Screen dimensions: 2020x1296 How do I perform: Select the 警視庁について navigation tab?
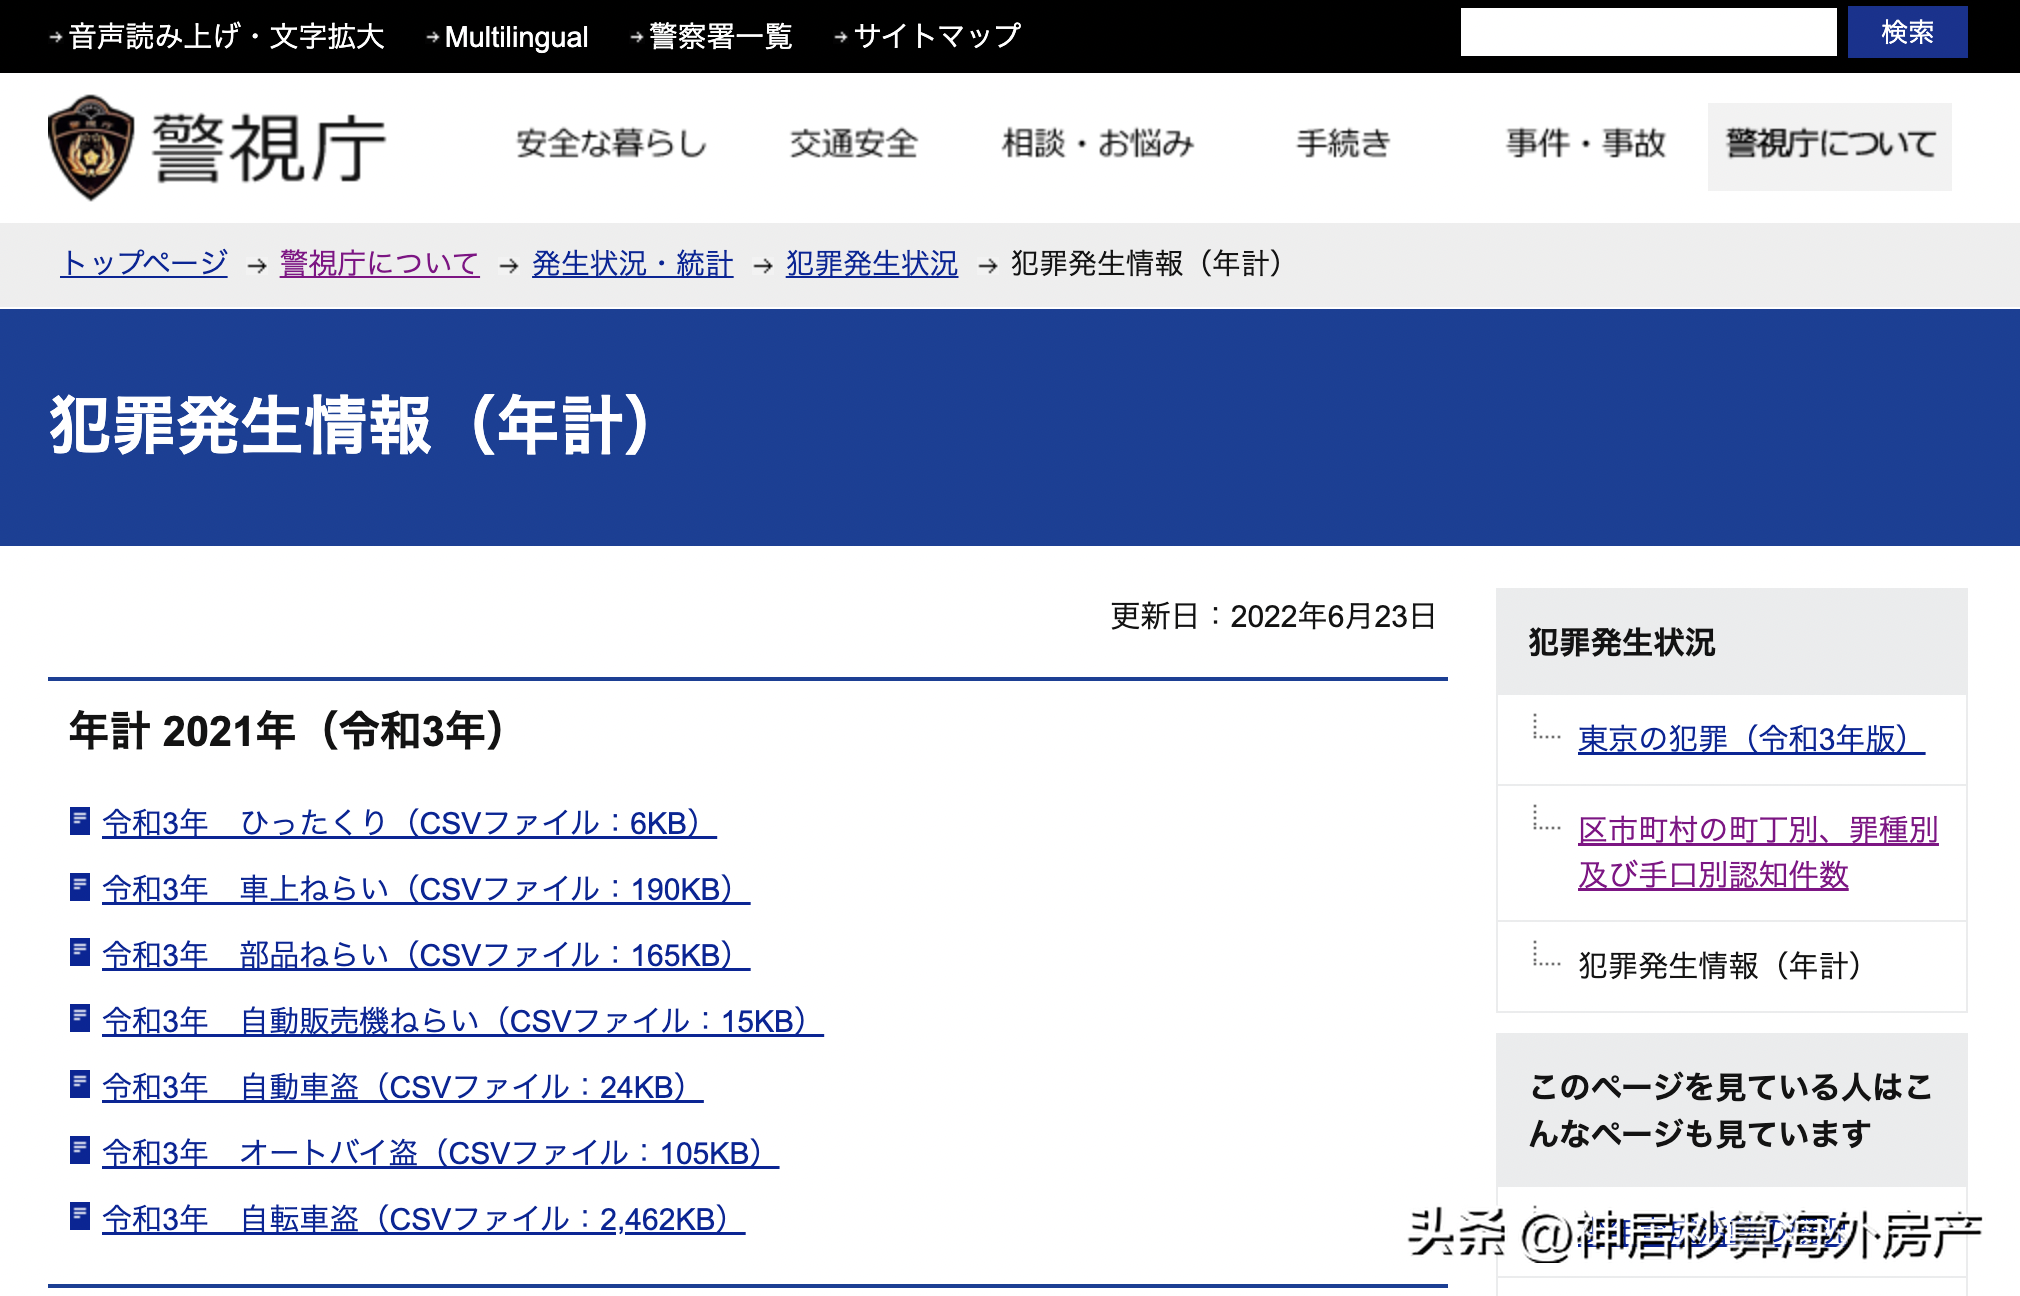(1829, 146)
